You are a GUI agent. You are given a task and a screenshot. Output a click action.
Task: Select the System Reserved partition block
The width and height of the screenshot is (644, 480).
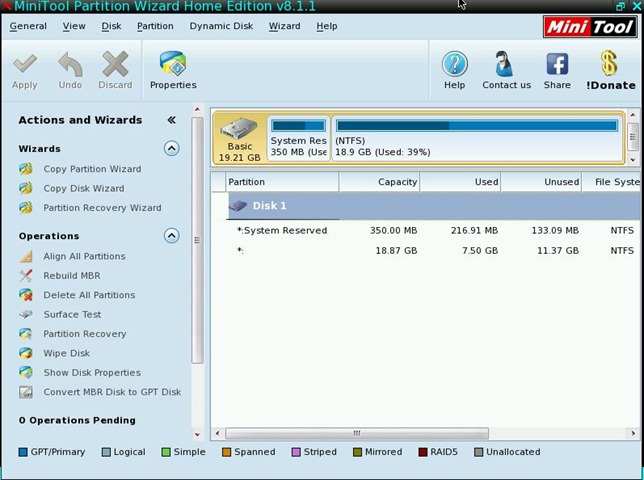(x=299, y=138)
